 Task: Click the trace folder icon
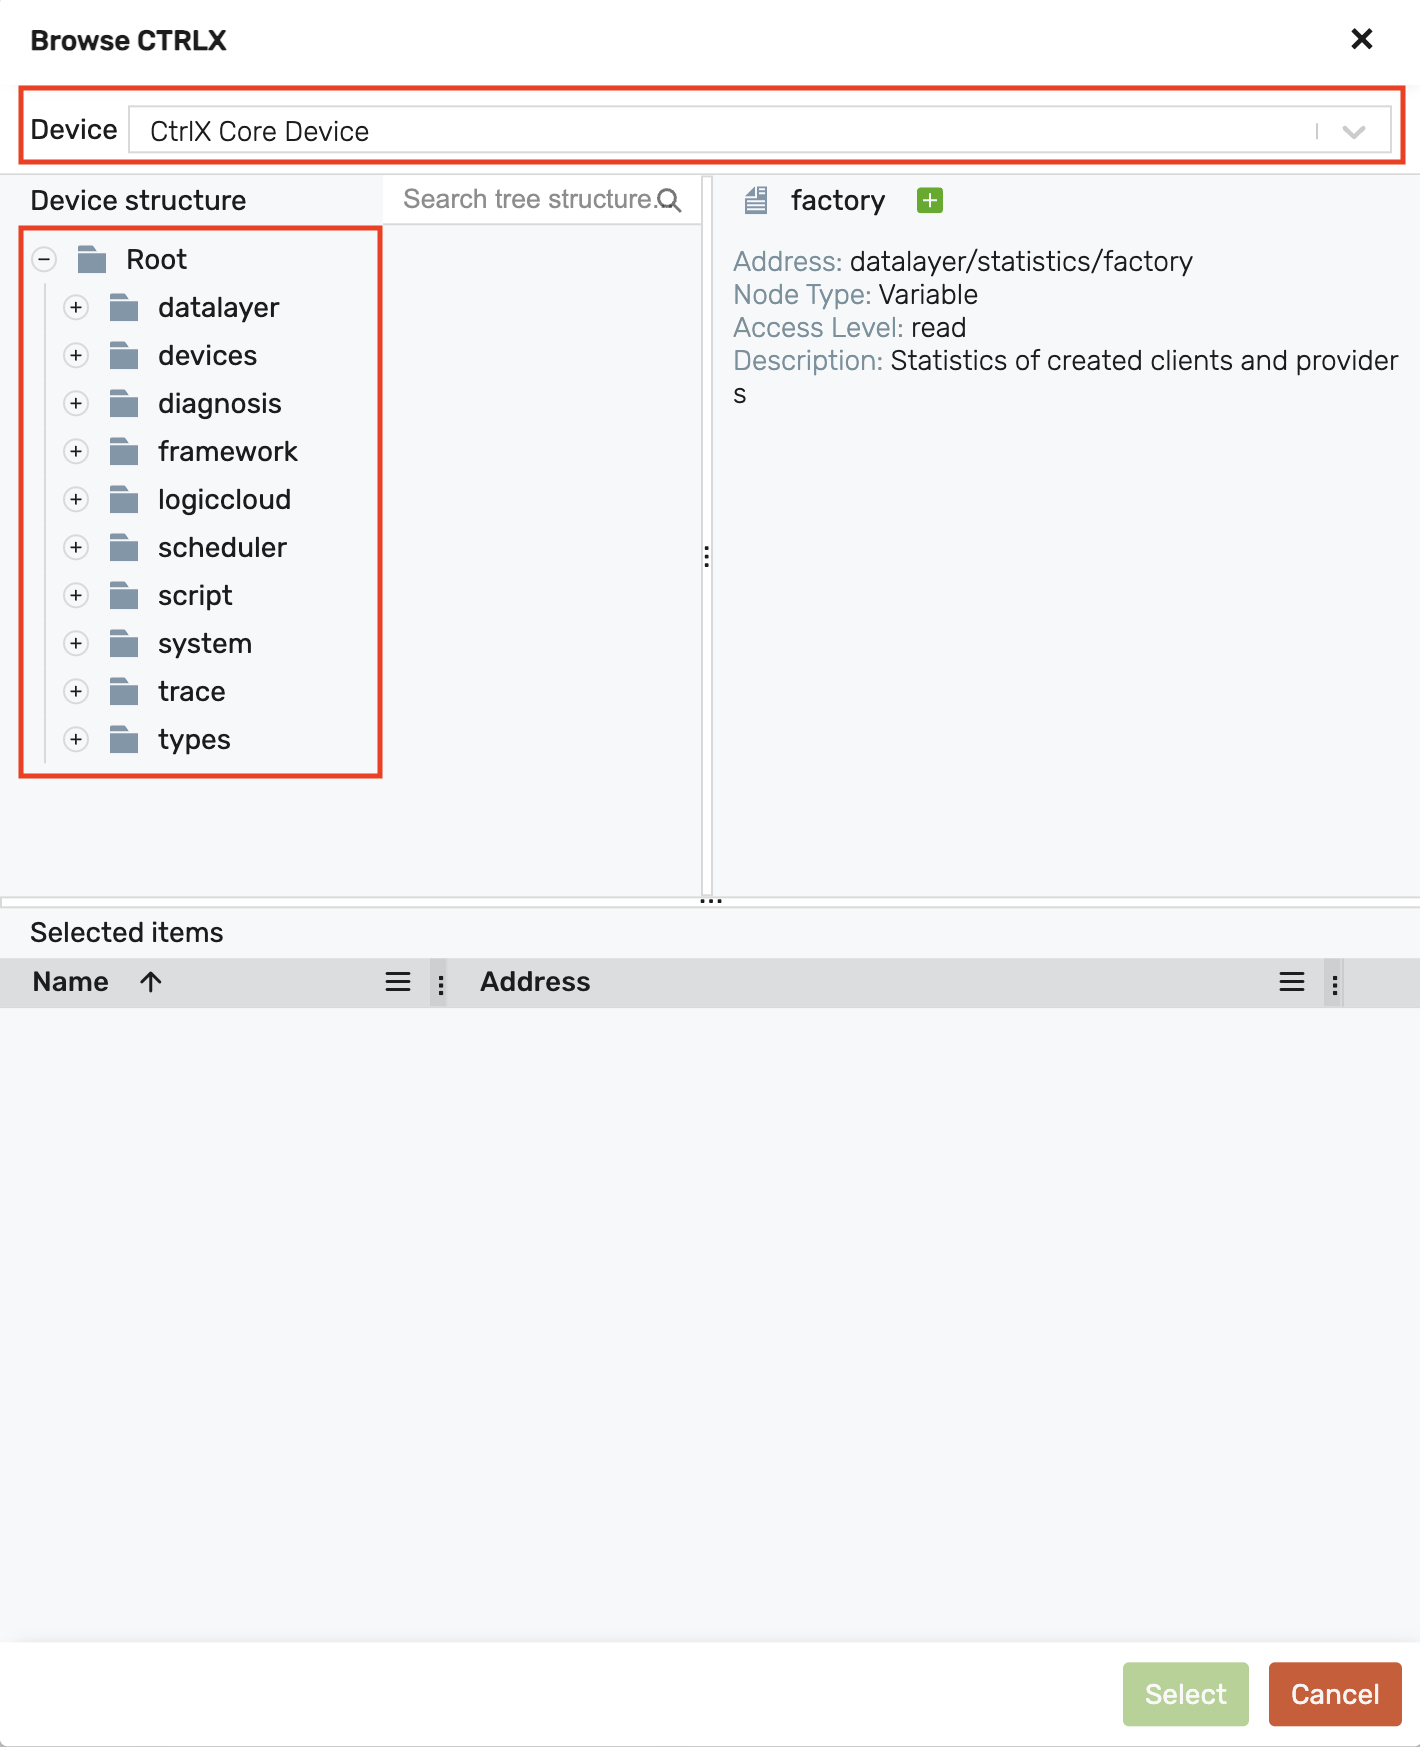(x=124, y=692)
